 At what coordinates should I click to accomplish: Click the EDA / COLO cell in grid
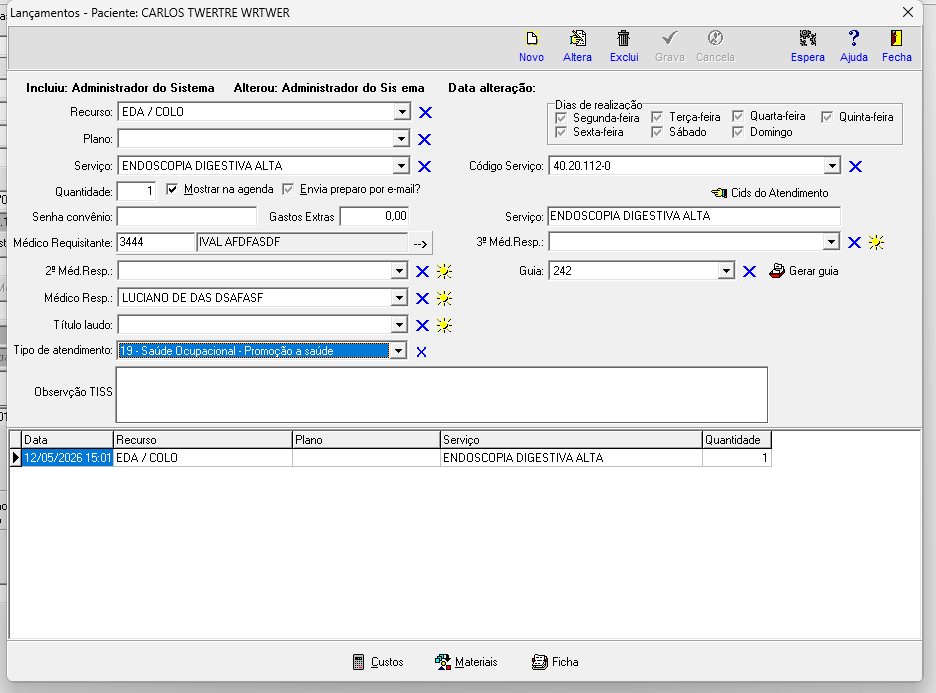coord(202,458)
